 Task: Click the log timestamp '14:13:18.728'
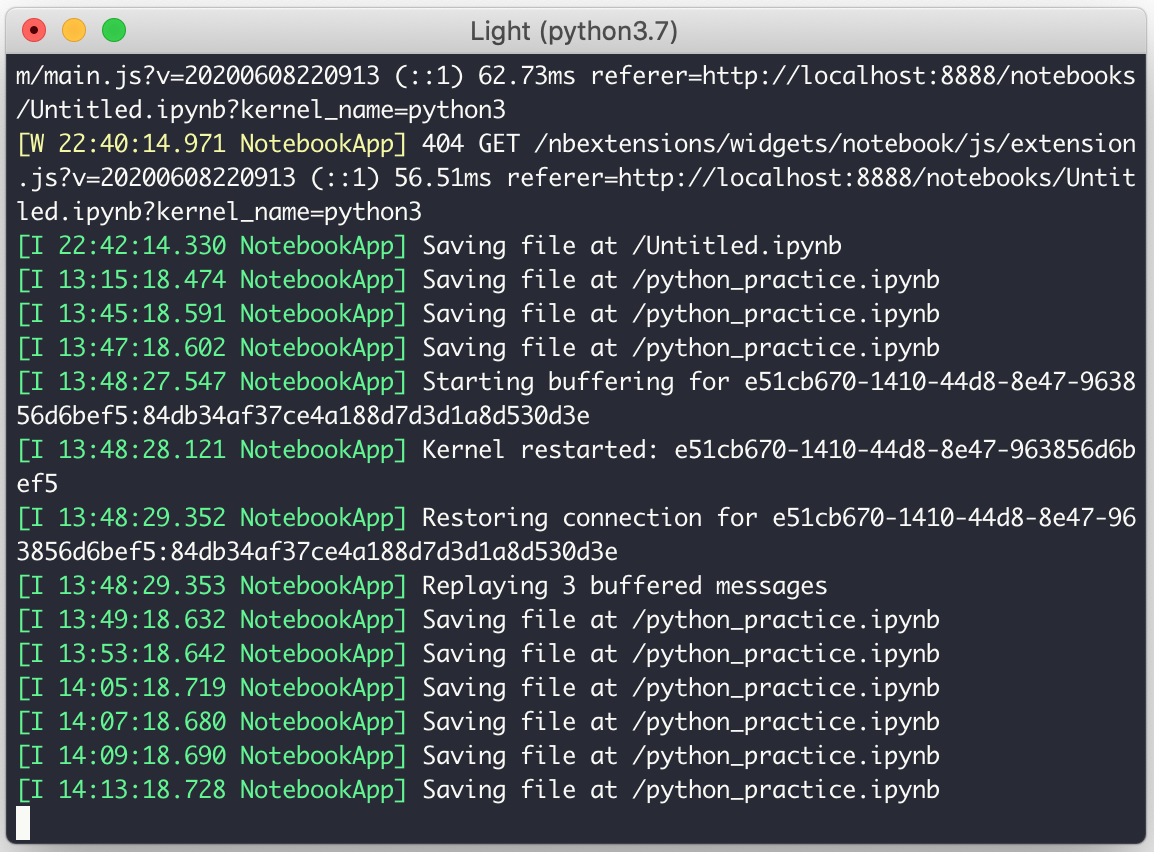(142, 789)
